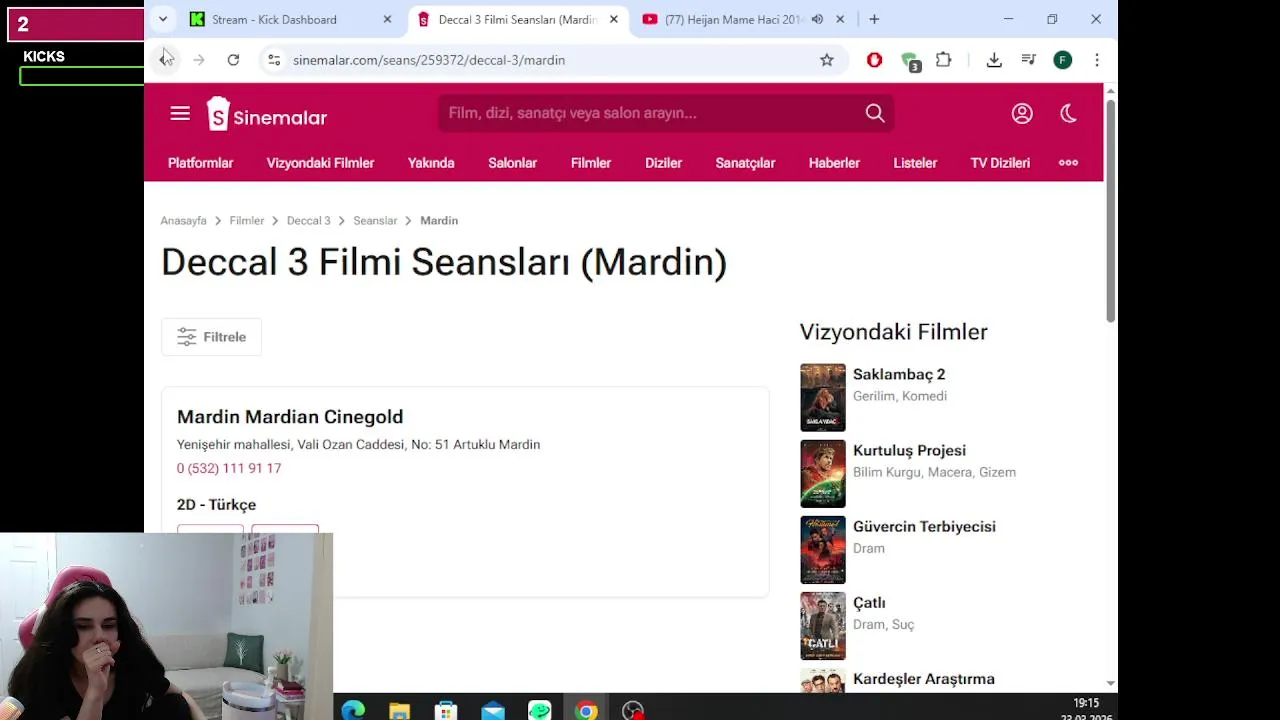The width and height of the screenshot is (1280, 720).
Task: Click the search magnifier icon
Action: tap(875, 113)
